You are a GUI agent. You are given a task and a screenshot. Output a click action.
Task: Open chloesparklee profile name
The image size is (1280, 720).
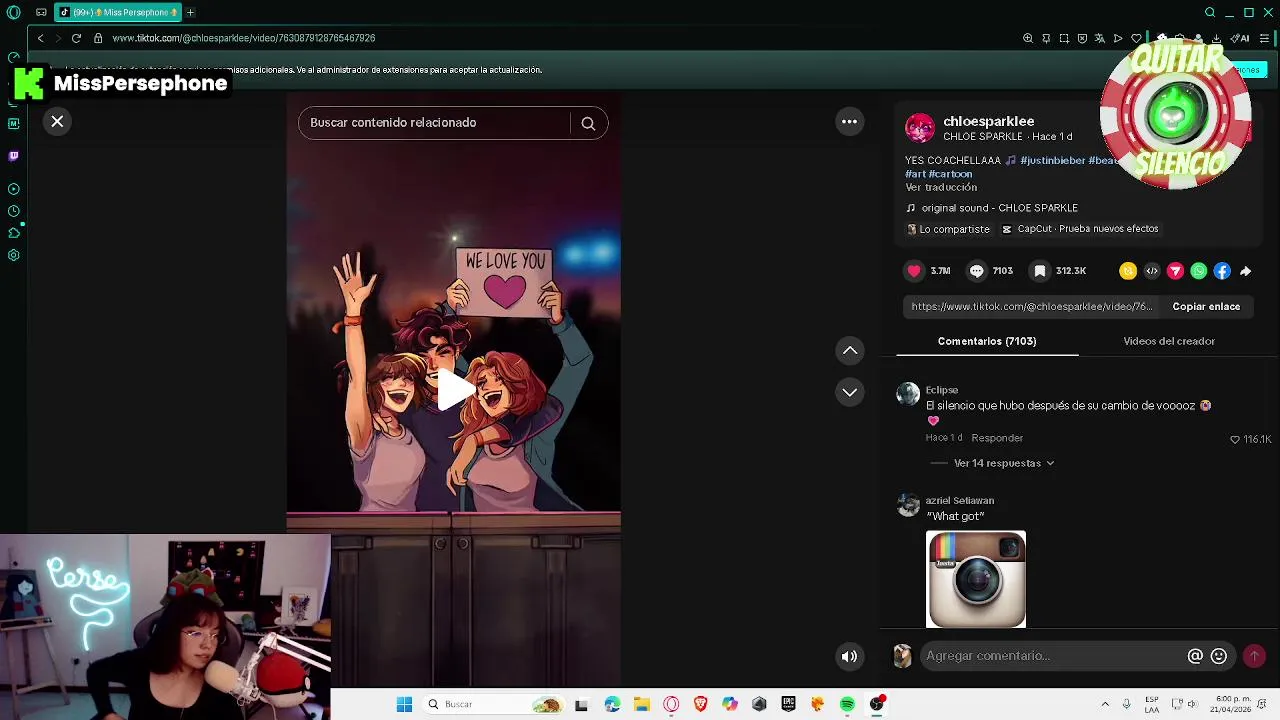[988, 121]
